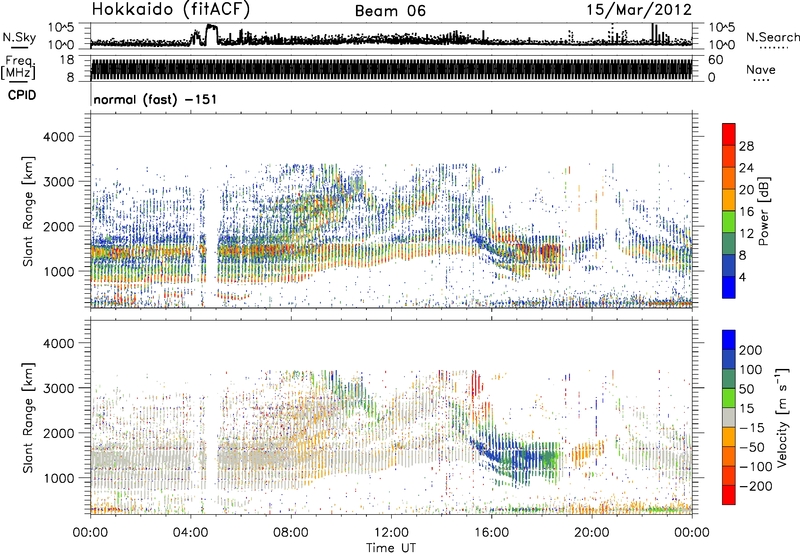Click the 200 label on Velocity colorbar

pos(751,350)
